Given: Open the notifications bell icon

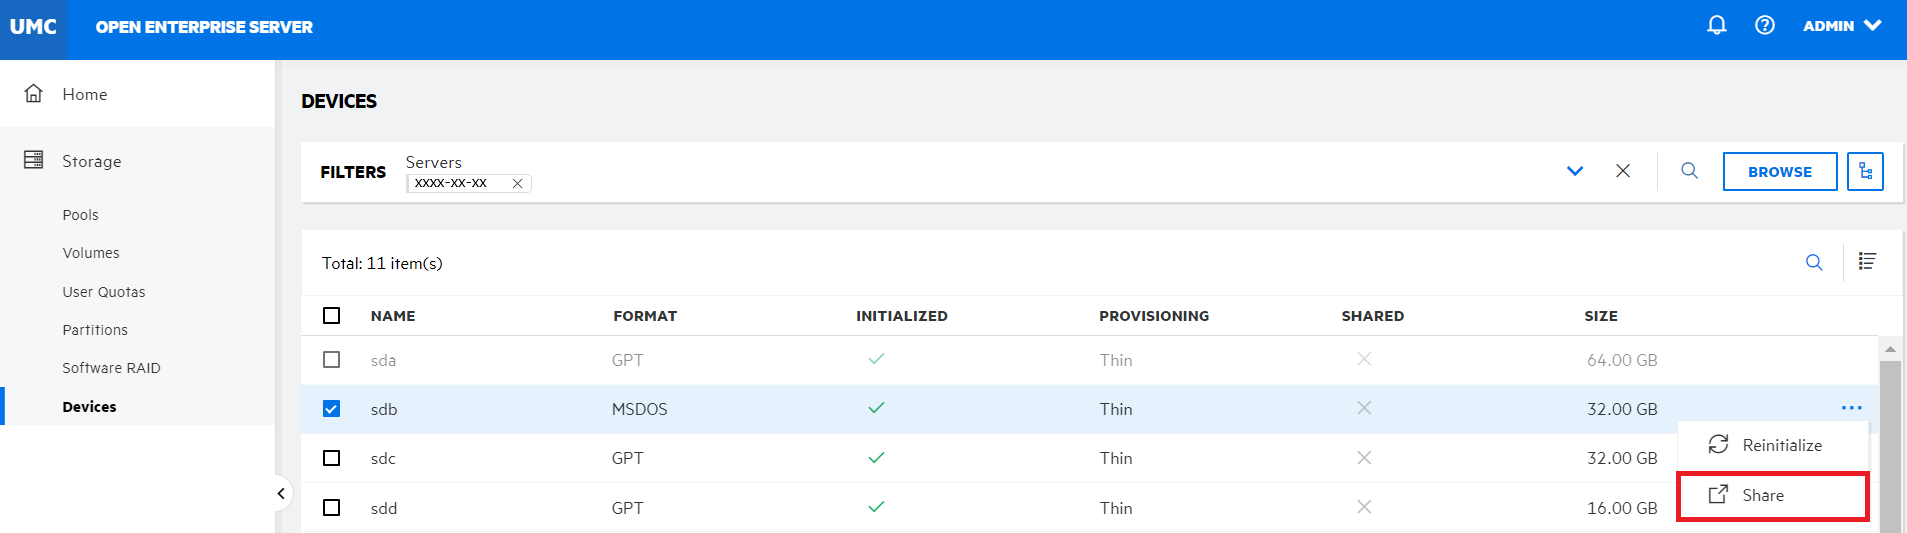Looking at the screenshot, I should pos(1716,26).
